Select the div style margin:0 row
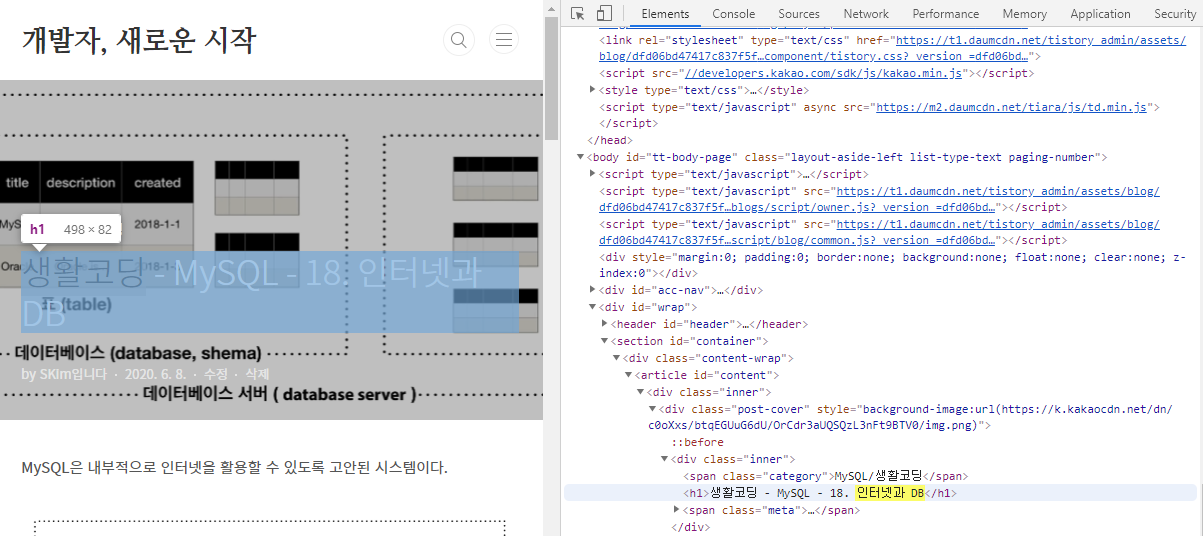Screen dimensions: 1203x536 point(892,265)
